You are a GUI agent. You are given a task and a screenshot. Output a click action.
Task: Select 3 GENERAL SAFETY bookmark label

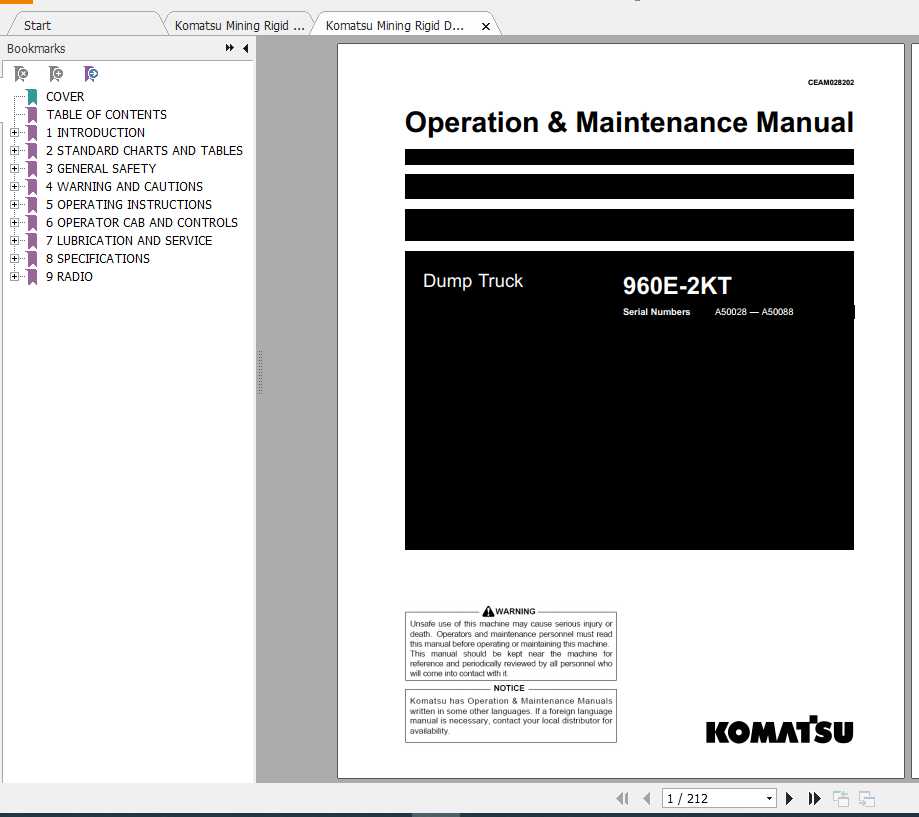[x=101, y=169]
